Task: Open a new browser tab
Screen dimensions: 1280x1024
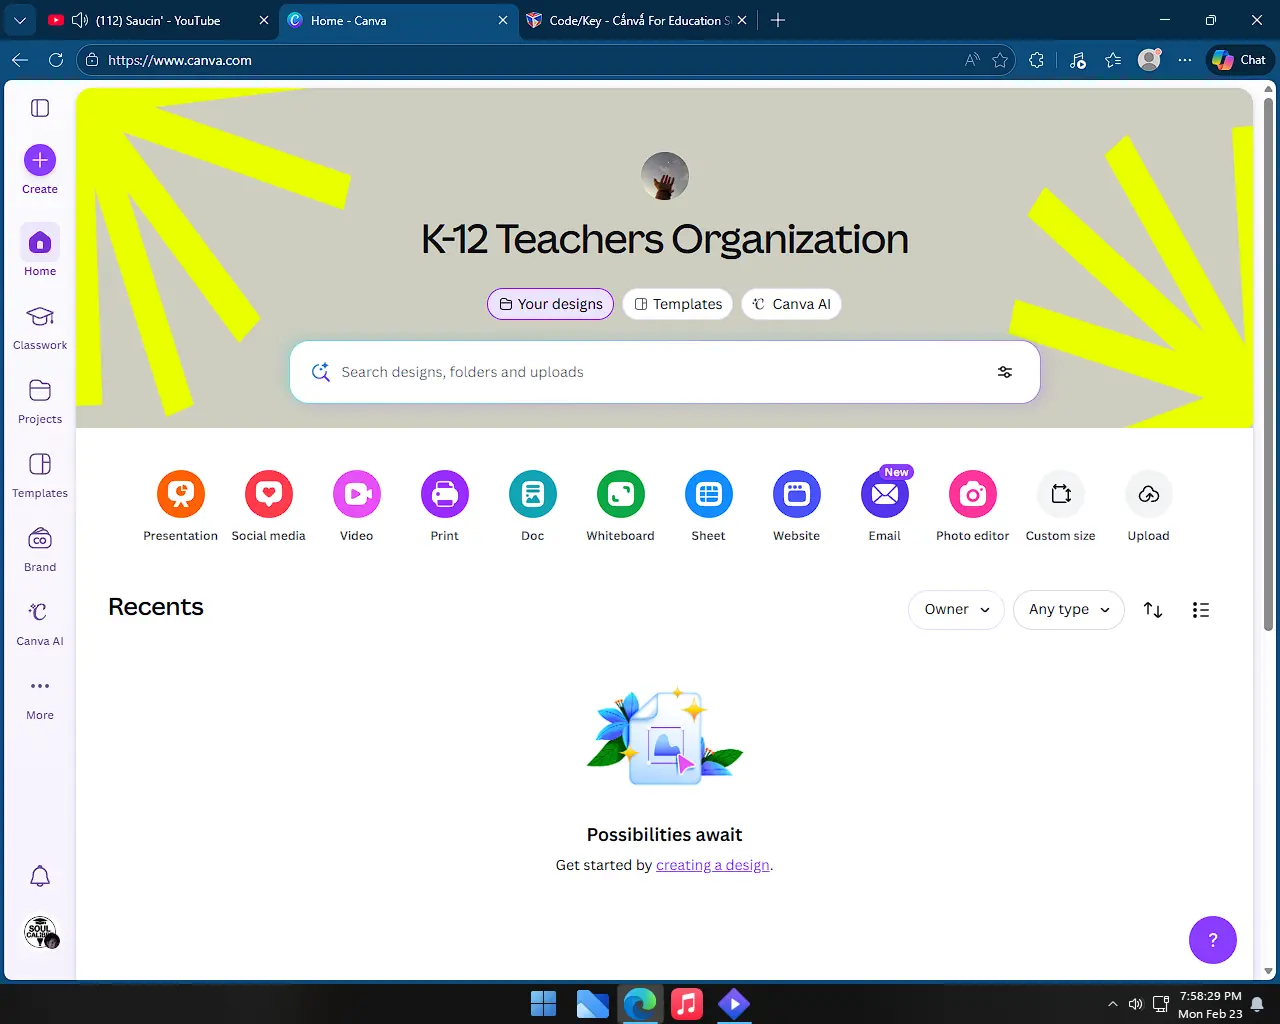Action: [778, 20]
